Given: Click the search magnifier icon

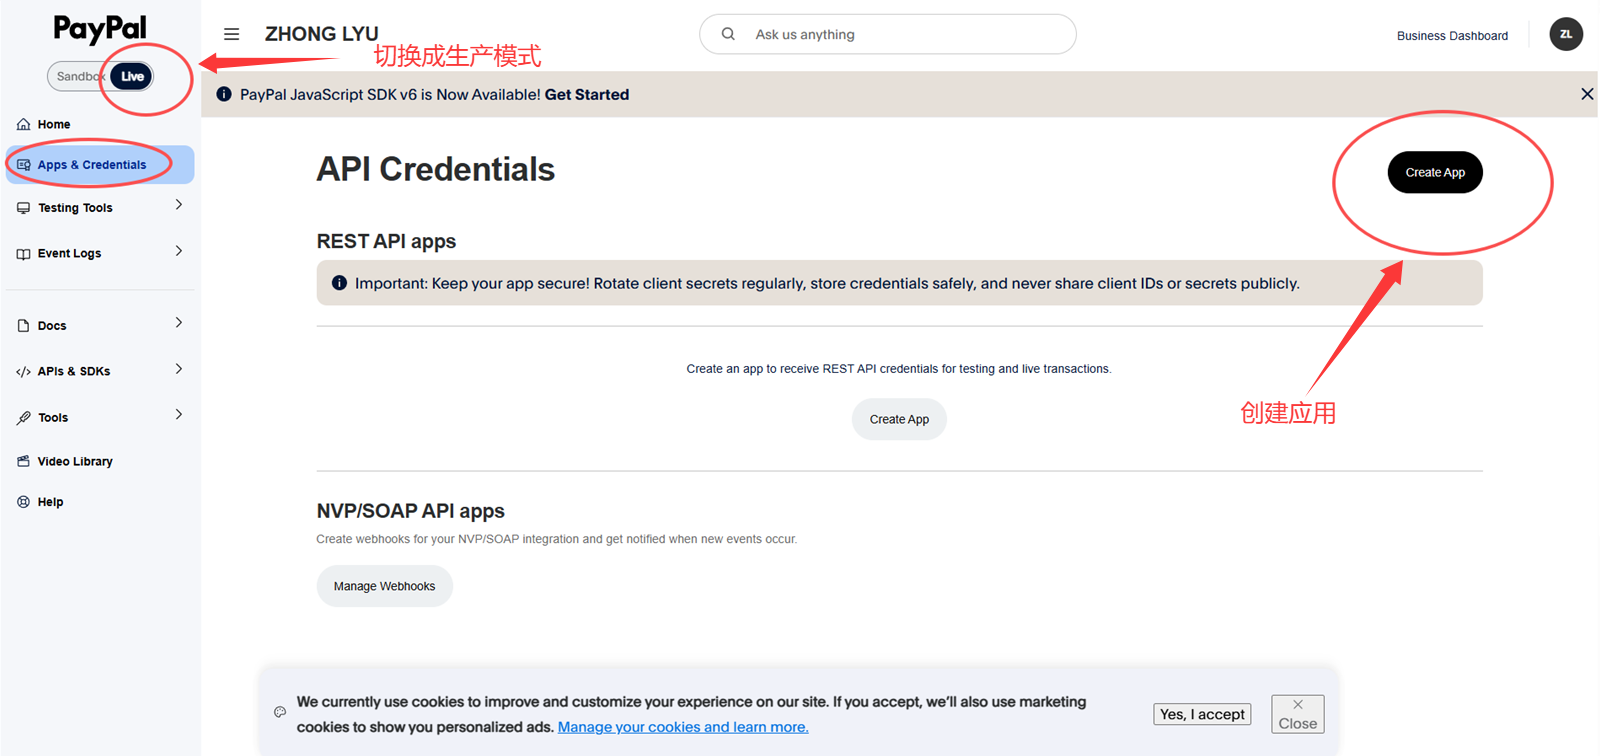Looking at the screenshot, I should [728, 34].
